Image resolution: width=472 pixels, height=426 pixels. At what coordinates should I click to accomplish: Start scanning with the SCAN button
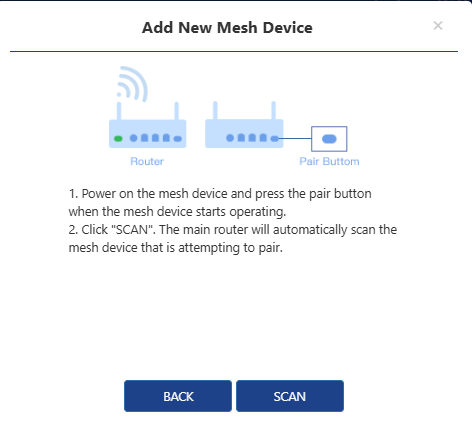tap(290, 396)
